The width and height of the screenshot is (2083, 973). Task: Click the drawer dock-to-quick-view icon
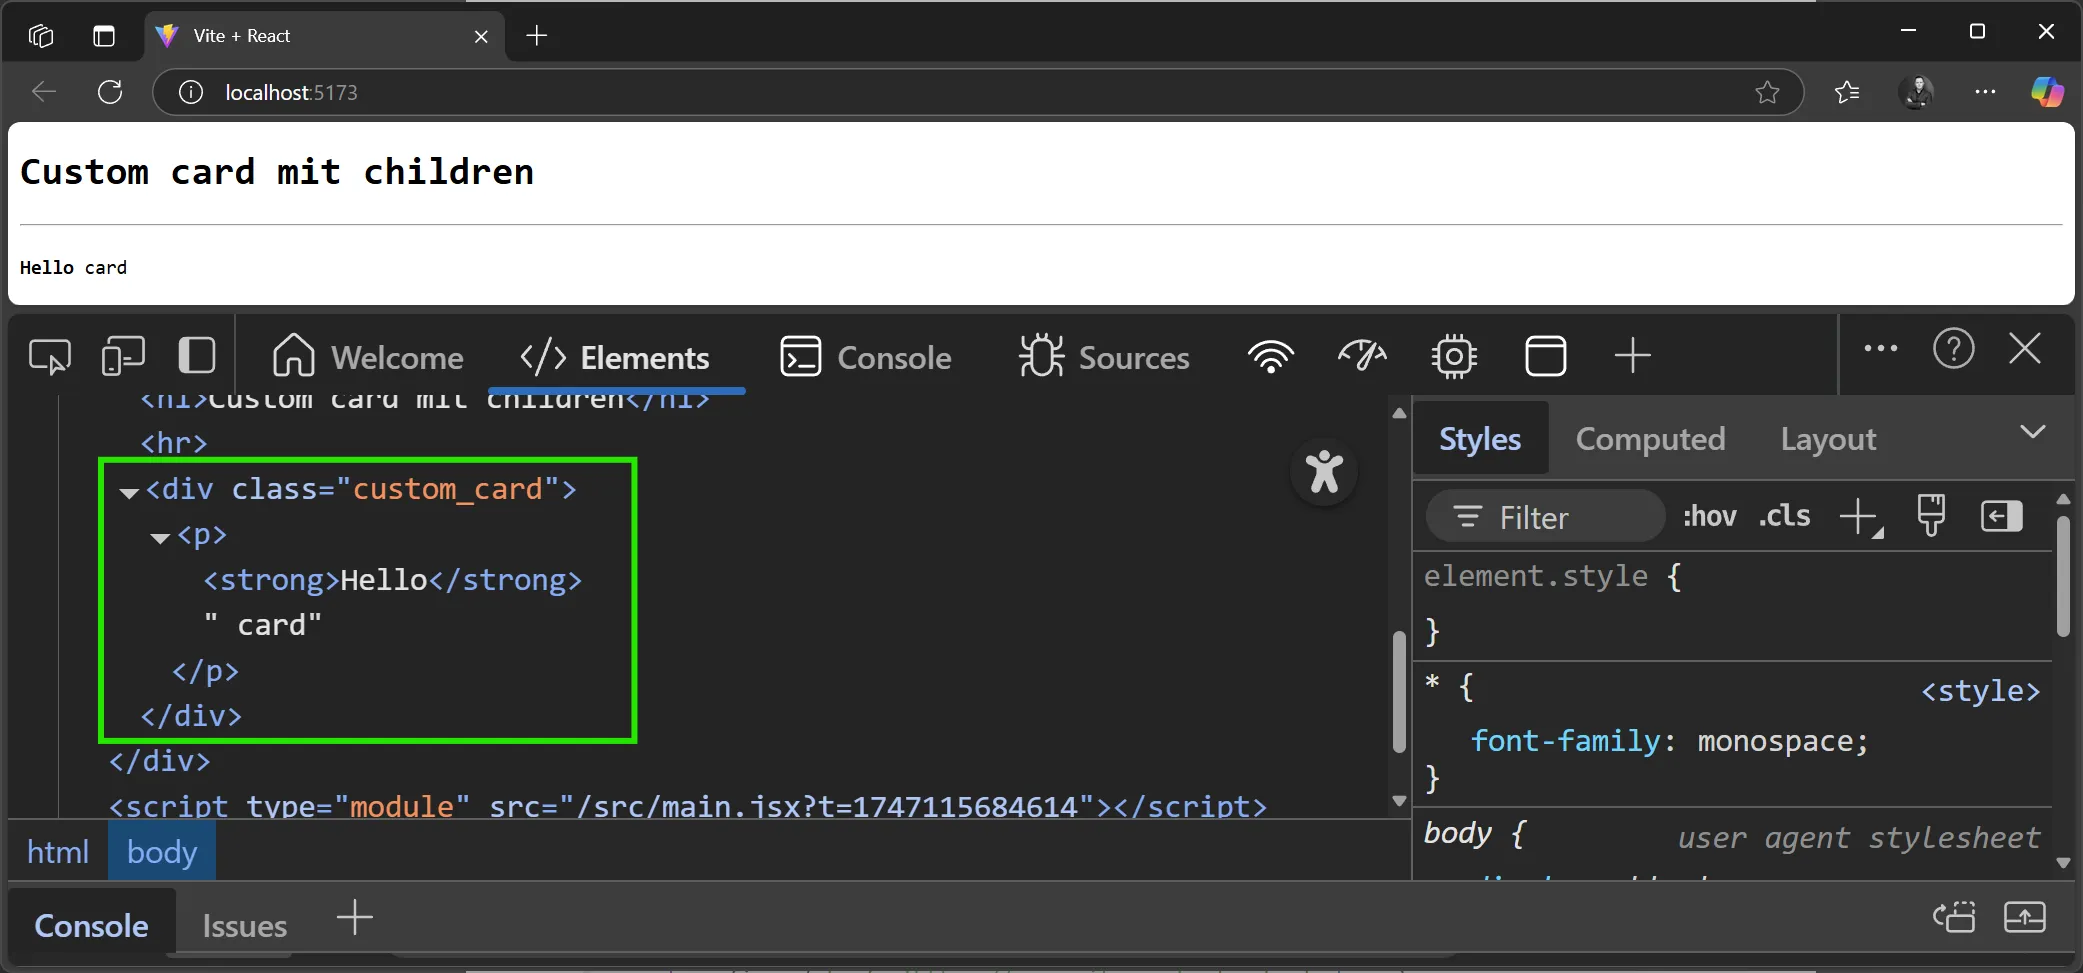pyautogui.click(x=1953, y=917)
